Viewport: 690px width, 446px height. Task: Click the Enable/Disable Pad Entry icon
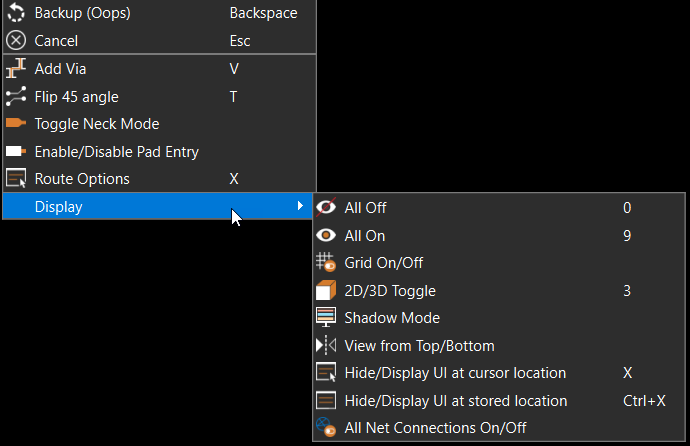click(16, 151)
